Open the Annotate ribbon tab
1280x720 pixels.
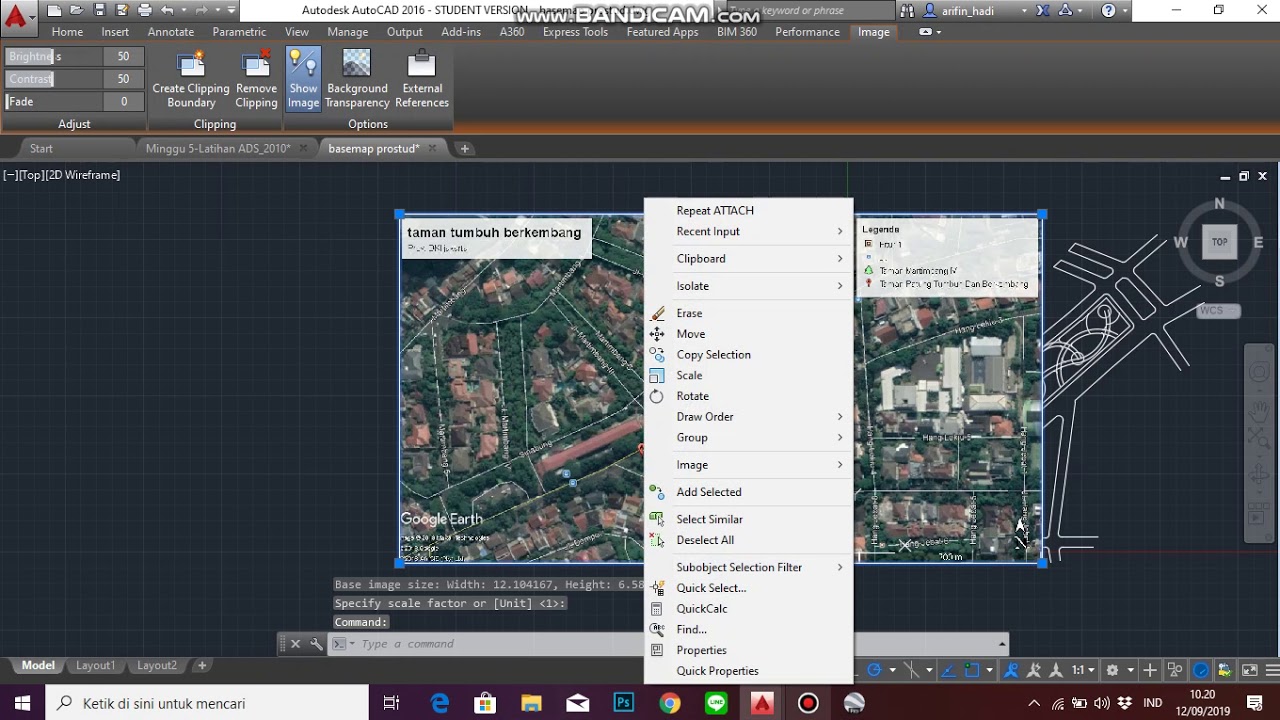click(x=171, y=32)
